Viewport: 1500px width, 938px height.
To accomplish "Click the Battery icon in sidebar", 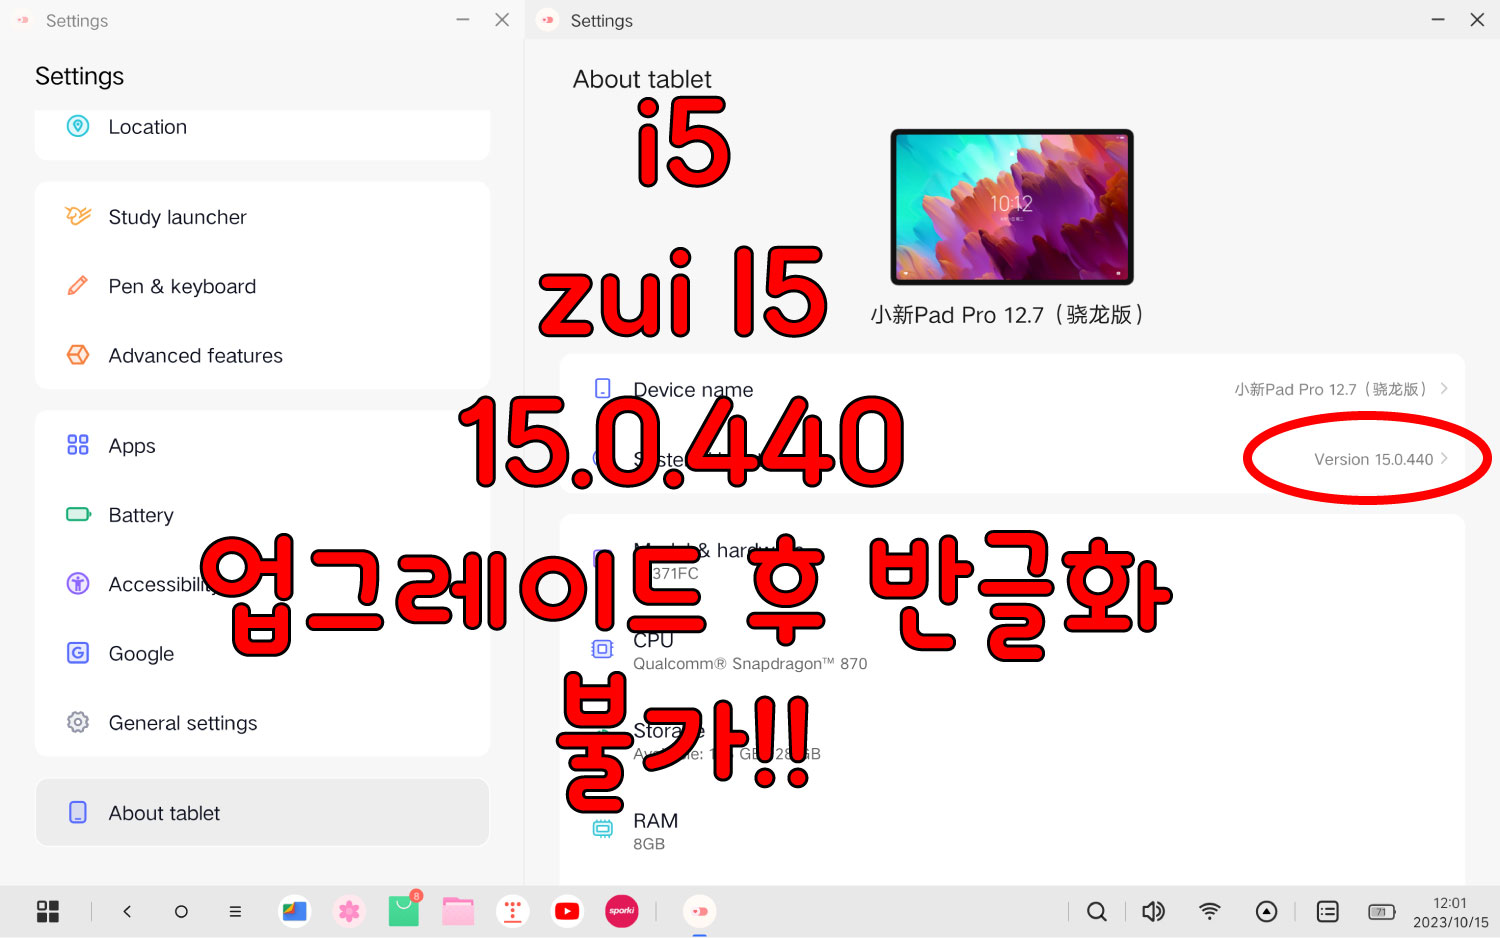I will tap(78, 514).
